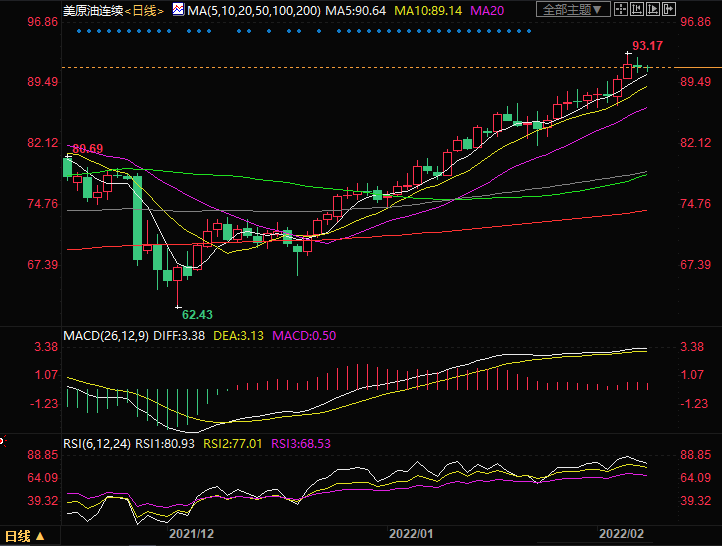Click the red marker icon at left edge

[3, 439]
